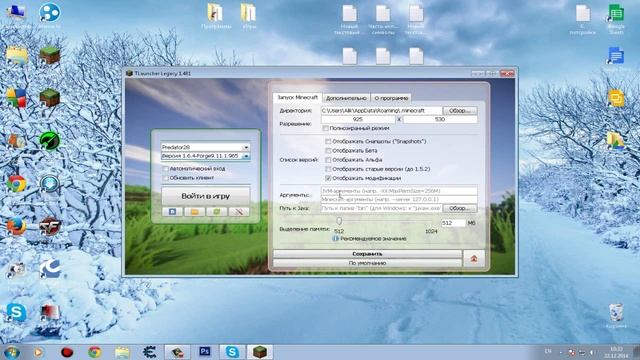640x360 pixels.
Task: Click the info icon beside Рекомендуемое значение
Action: [336, 238]
